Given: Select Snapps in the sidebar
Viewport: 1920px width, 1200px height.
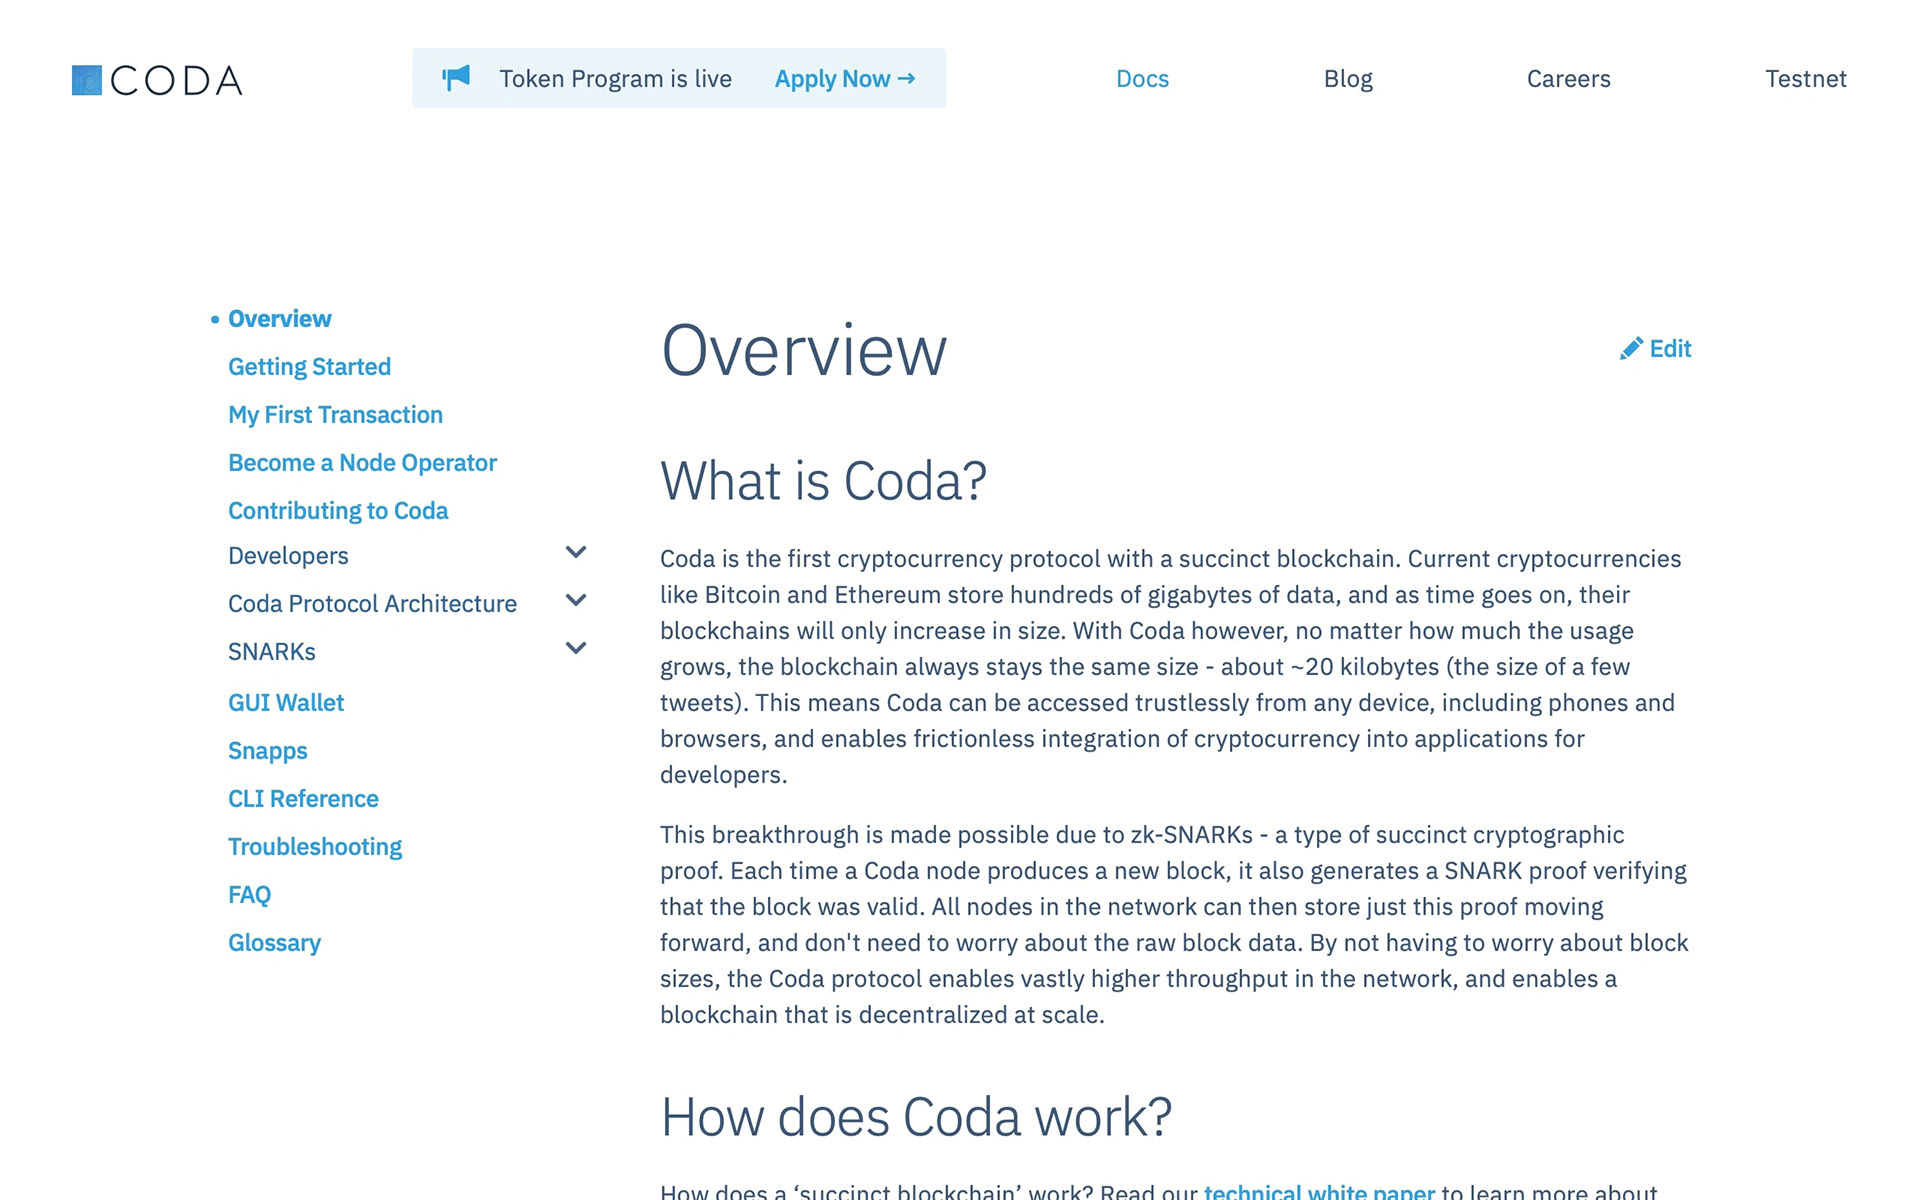Looking at the screenshot, I should pos(267,751).
